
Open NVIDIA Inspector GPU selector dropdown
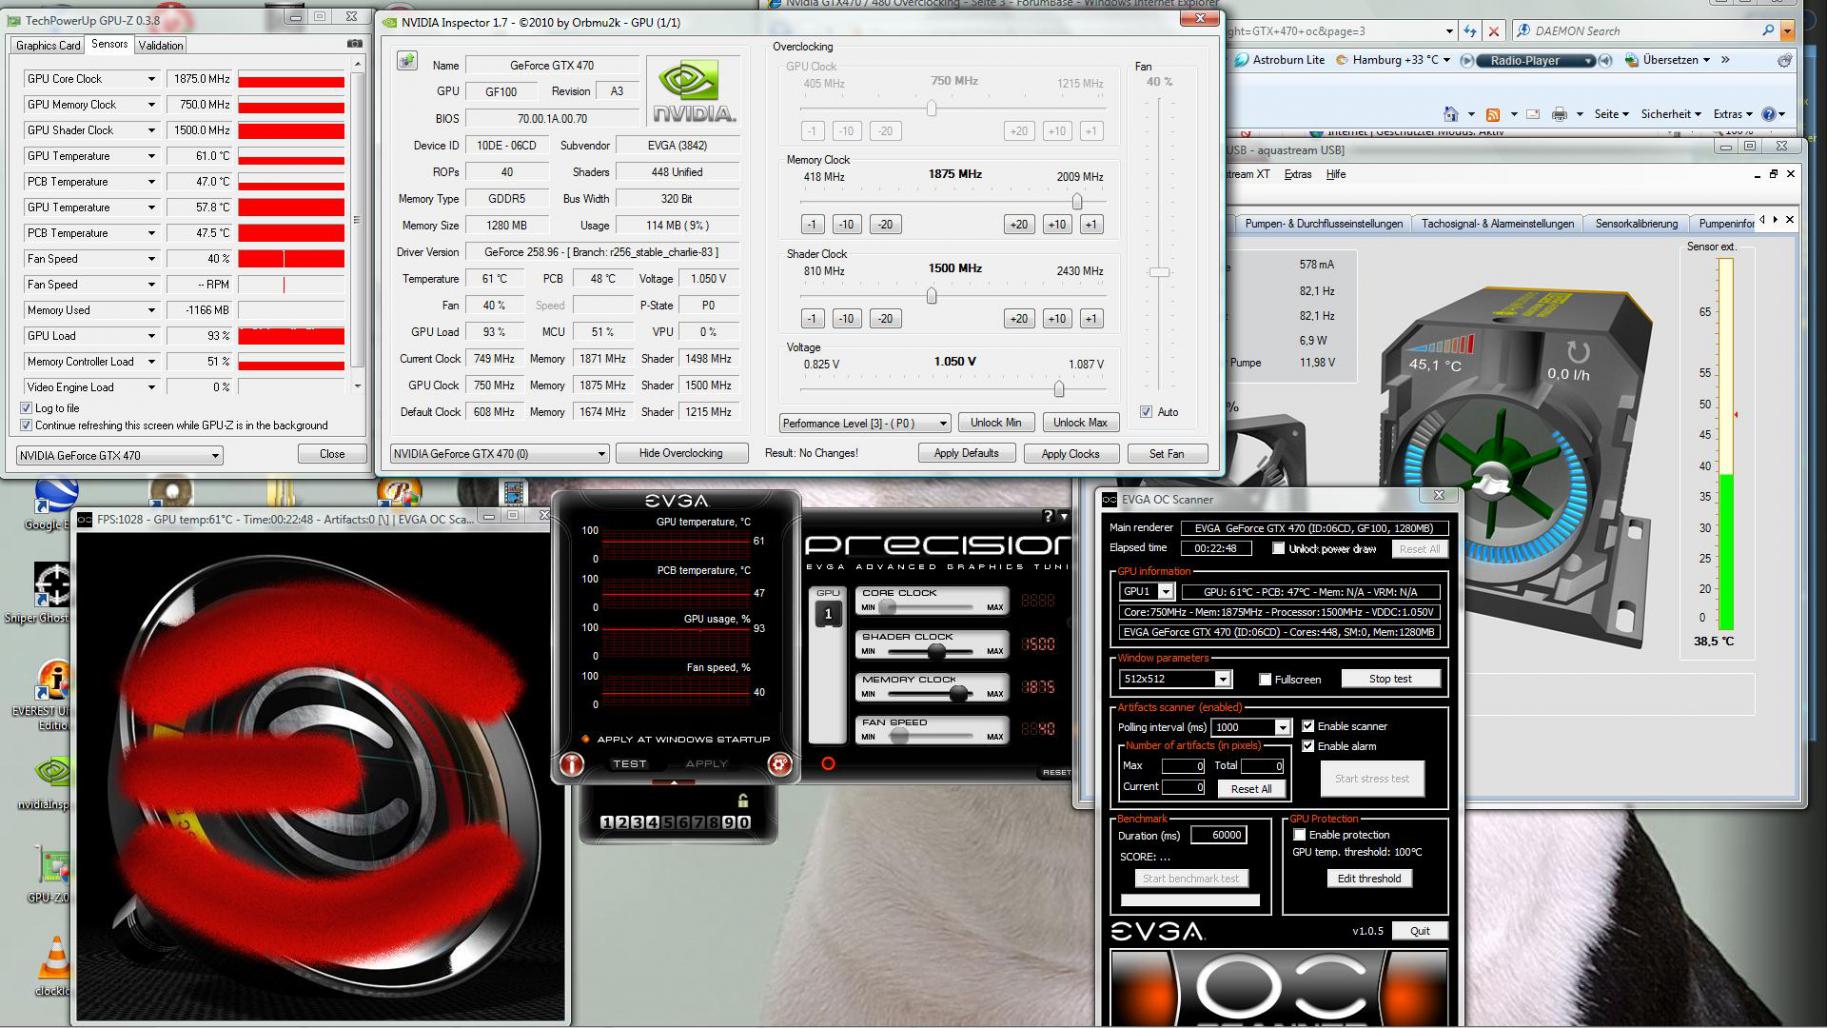coord(499,454)
